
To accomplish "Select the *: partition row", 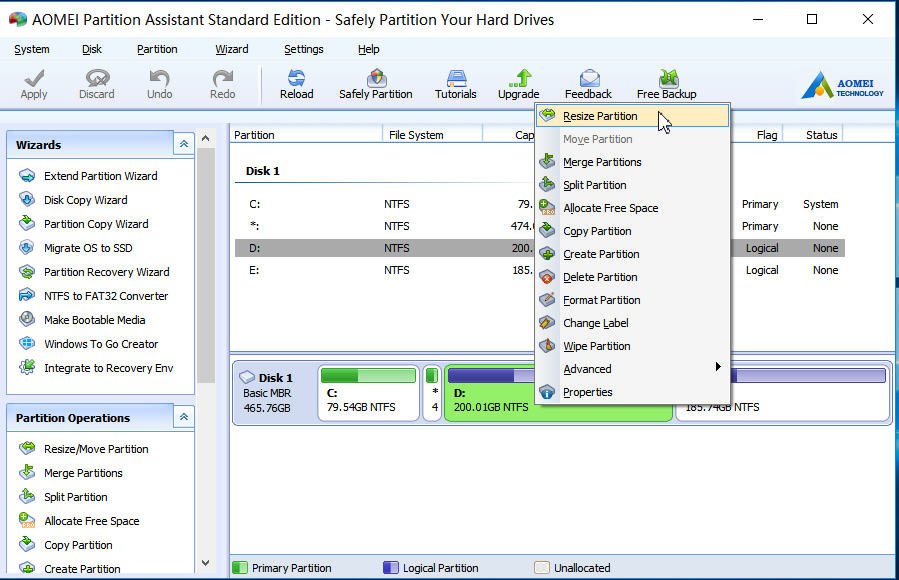I will coord(384,226).
